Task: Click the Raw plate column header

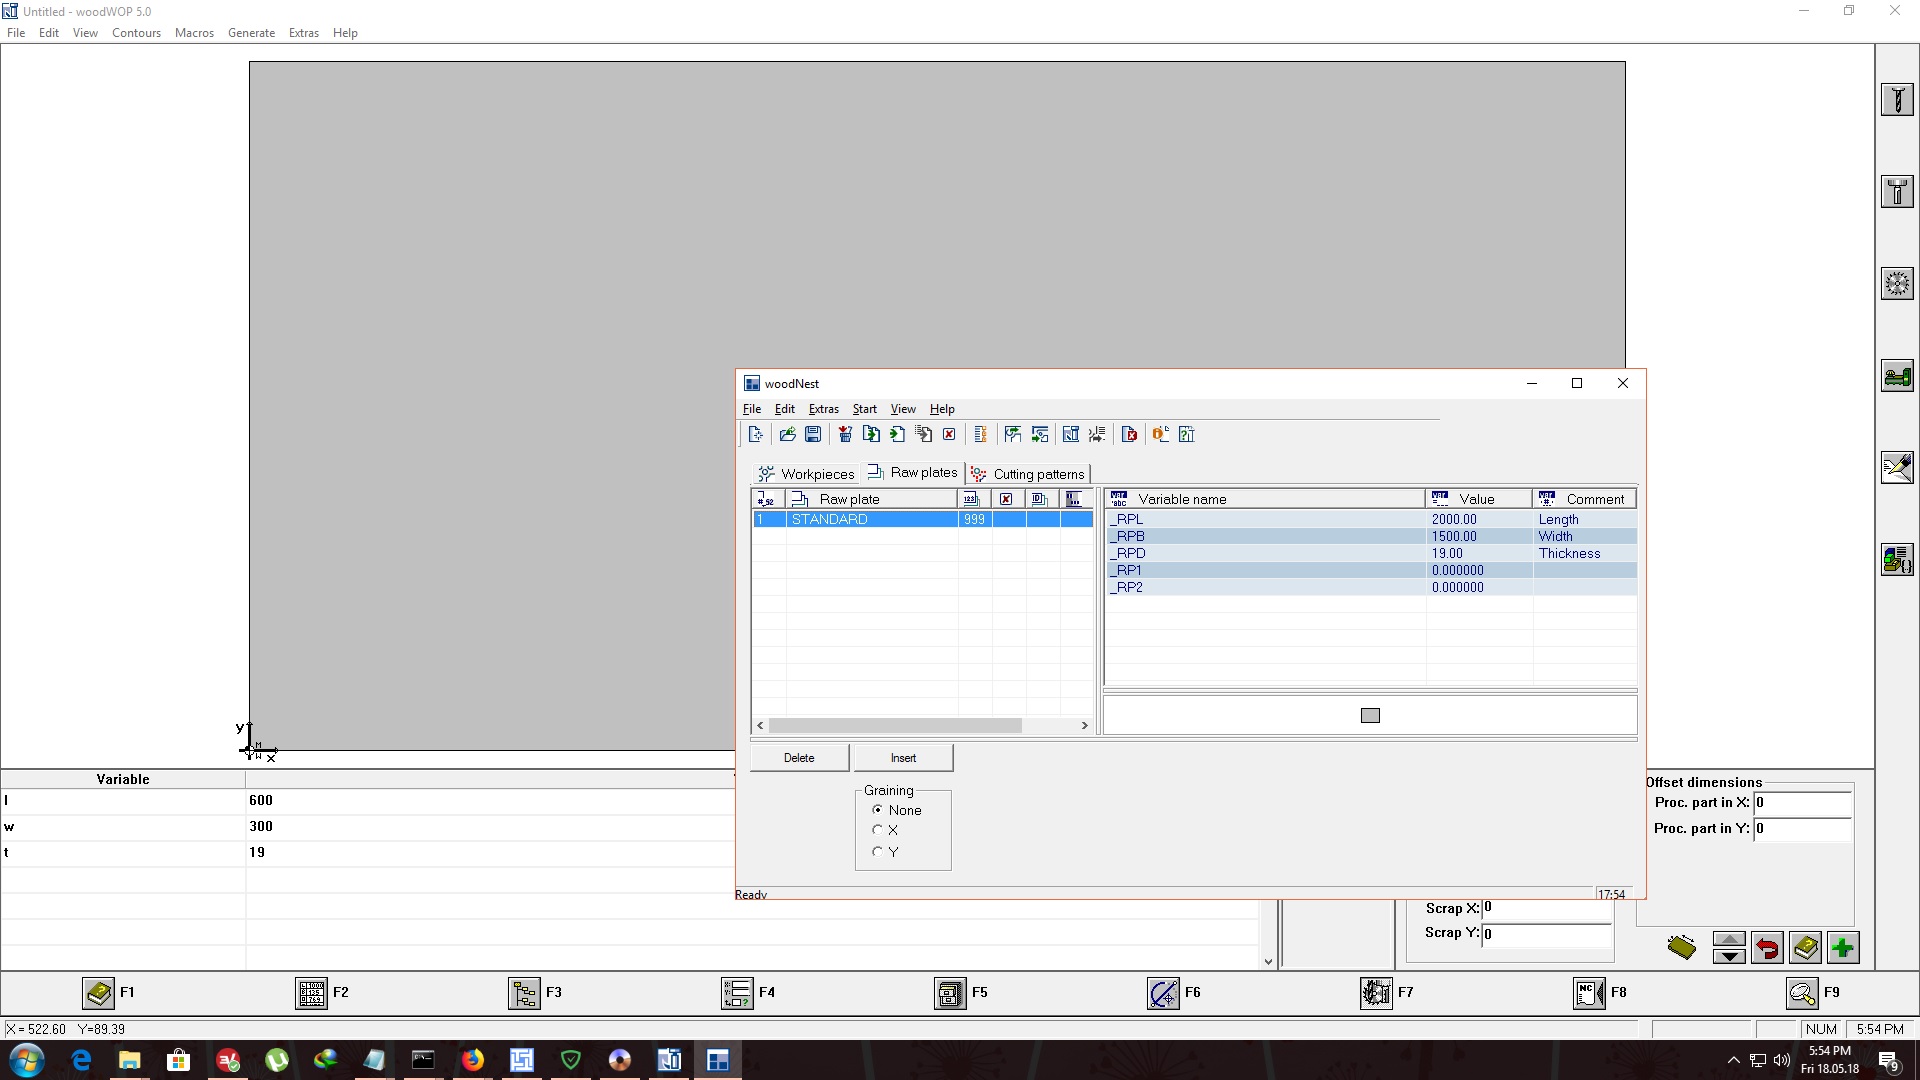Action: (x=872, y=499)
